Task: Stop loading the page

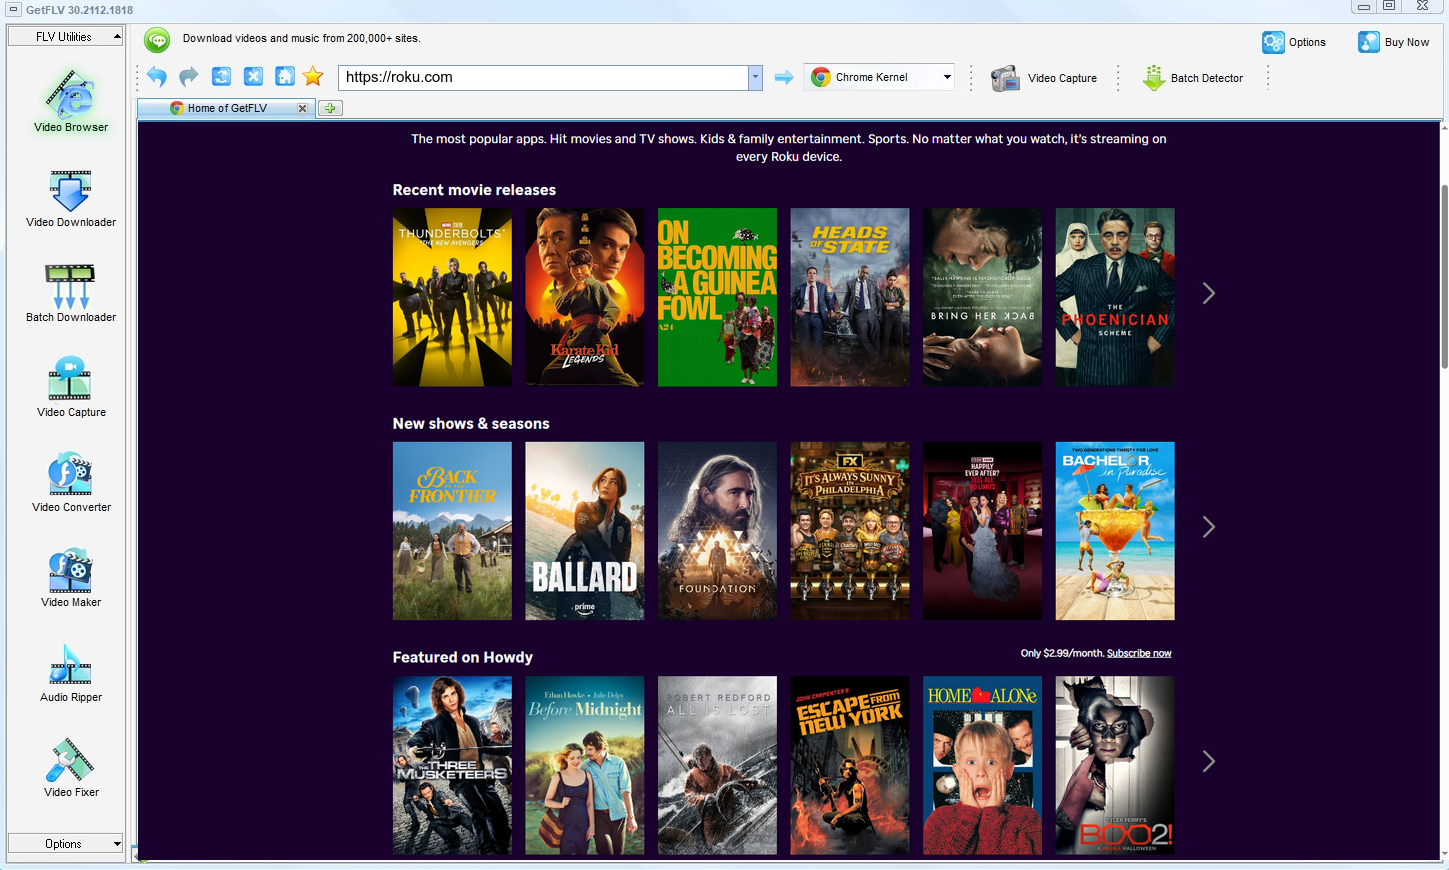Action: tap(254, 77)
